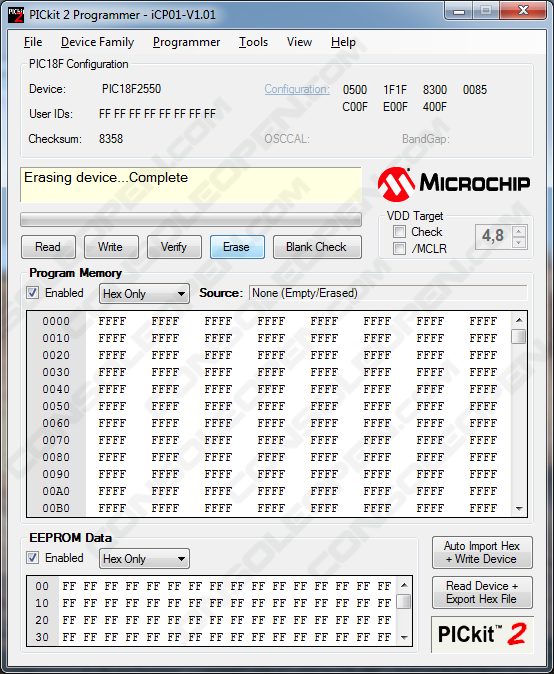Viewport: 554px width, 674px height.
Task: Click the Source field None (Empty/Erased)
Action: [388, 293]
